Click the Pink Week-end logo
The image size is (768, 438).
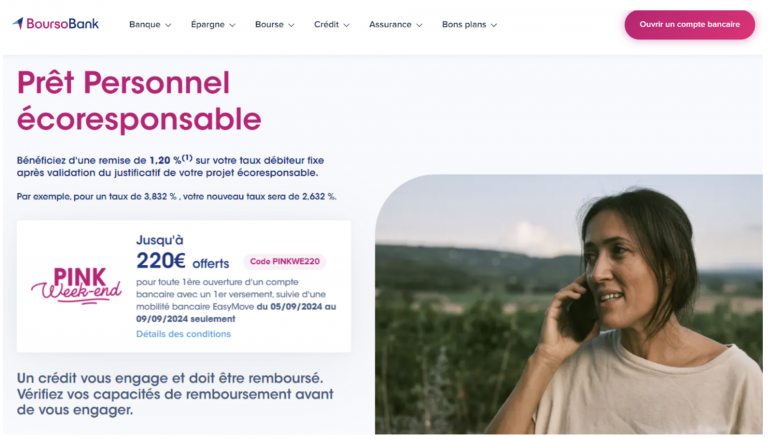[x=76, y=286]
